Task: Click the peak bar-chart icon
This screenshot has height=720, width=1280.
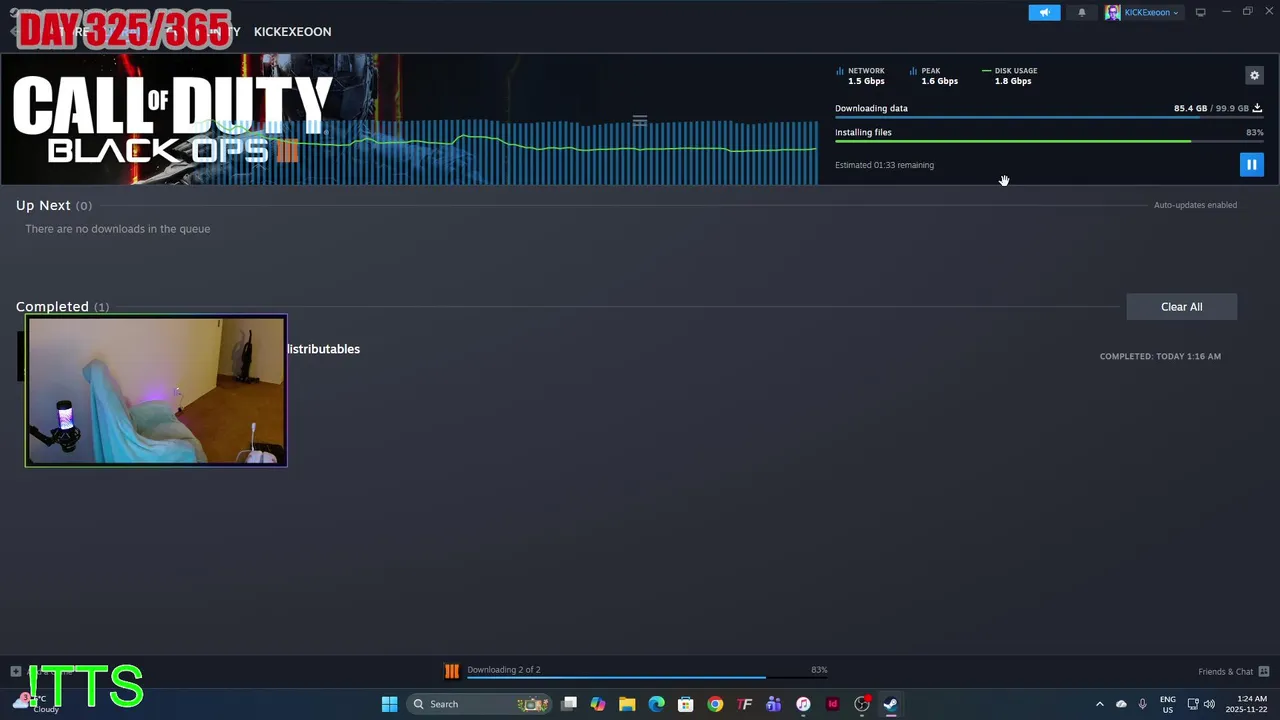Action: click(x=913, y=71)
